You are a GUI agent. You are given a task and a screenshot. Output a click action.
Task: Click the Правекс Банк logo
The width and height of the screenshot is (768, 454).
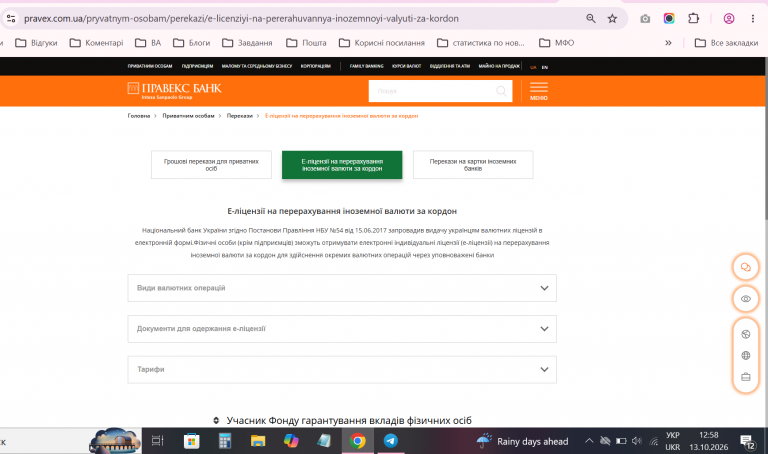(174, 91)
